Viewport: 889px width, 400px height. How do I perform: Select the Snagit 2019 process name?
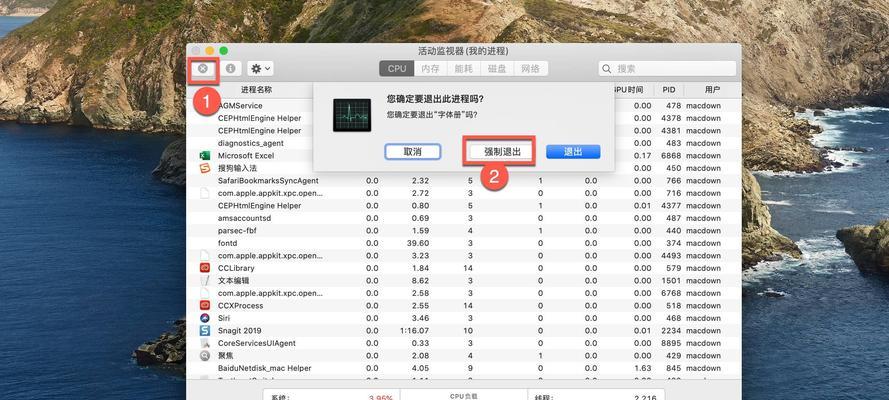point(240,330)
